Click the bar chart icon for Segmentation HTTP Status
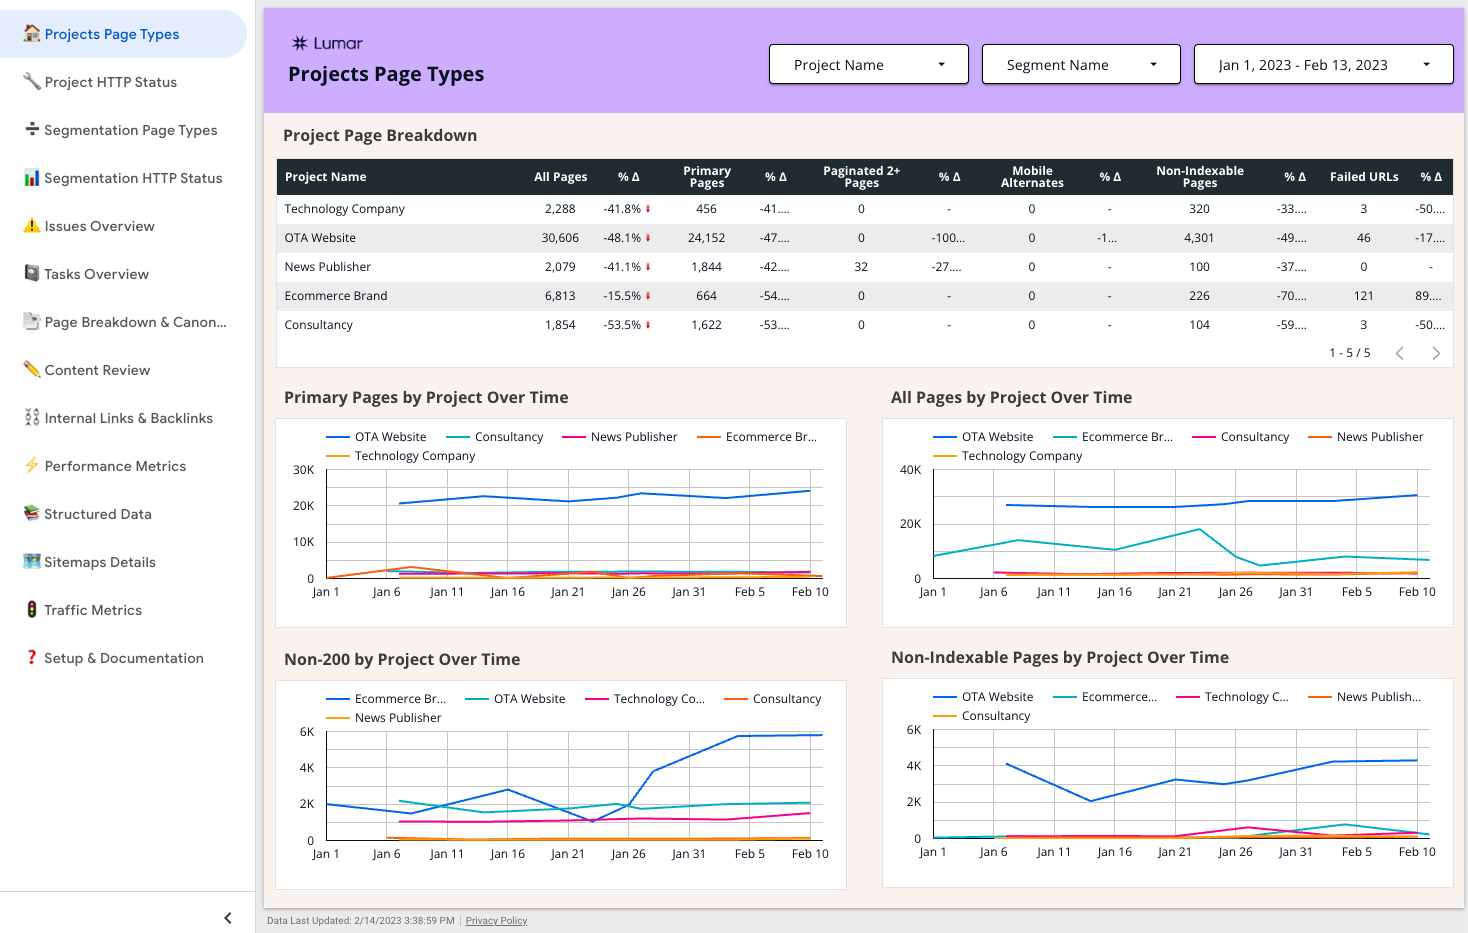 click(32, 178)
